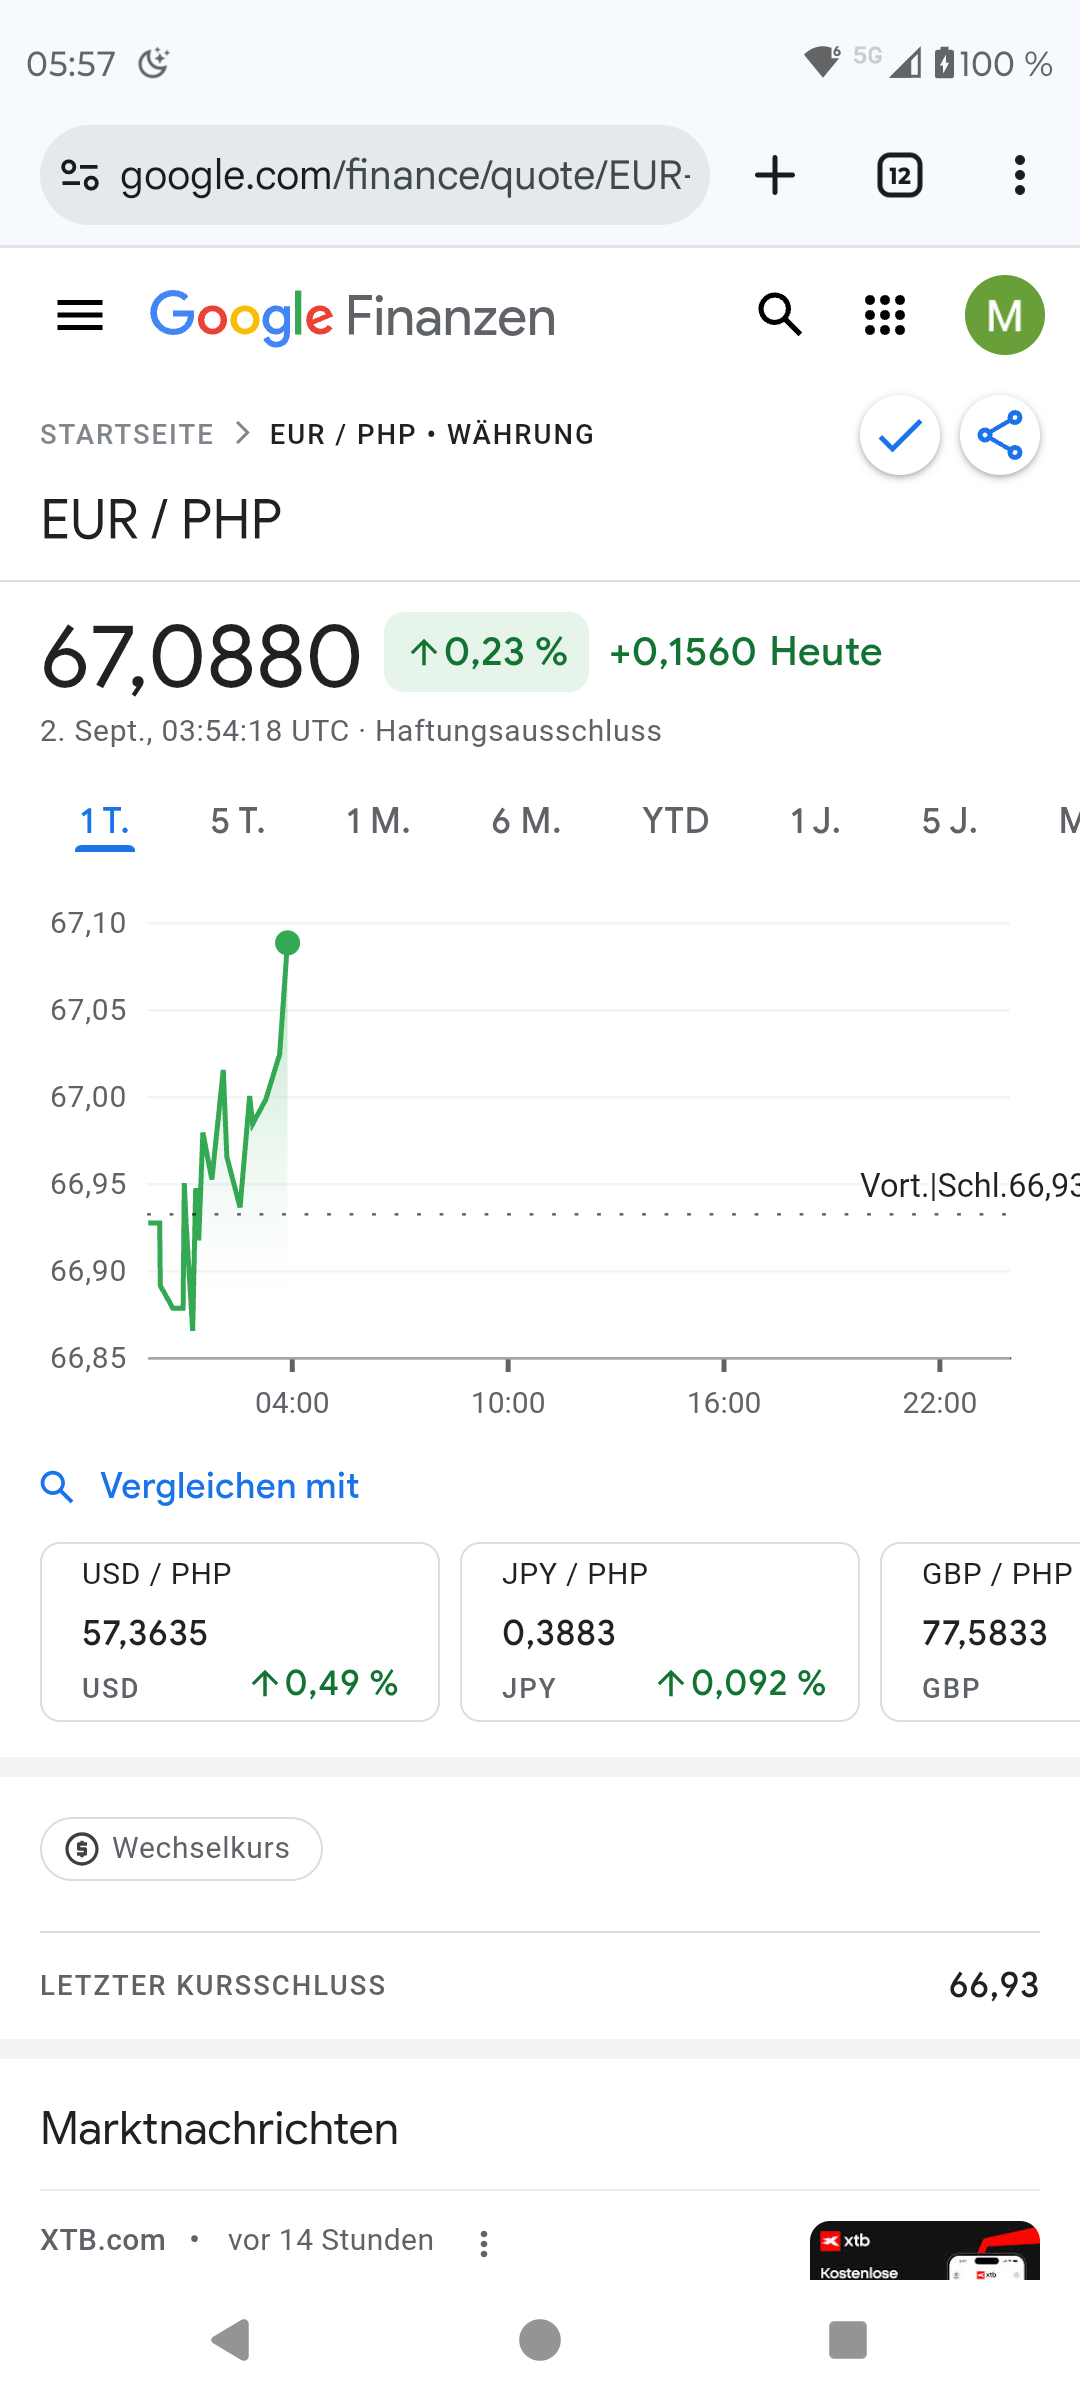Open the tab switcher showing 12
Viewport: 1080px width, 2400px height.
point(899,176)
